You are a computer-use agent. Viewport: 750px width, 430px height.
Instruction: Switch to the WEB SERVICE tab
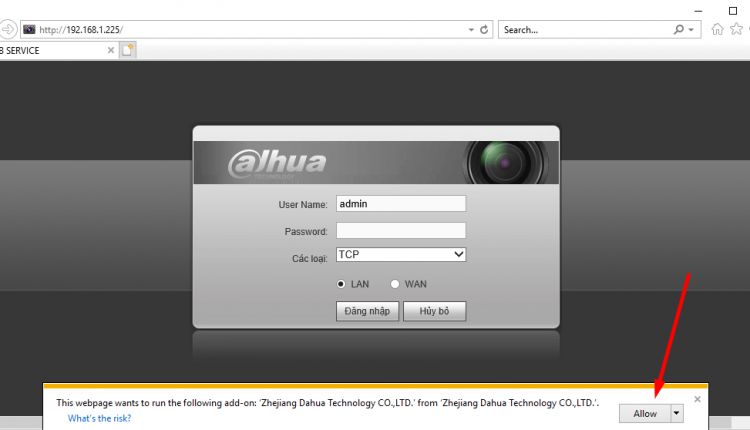tap(53, 50)
